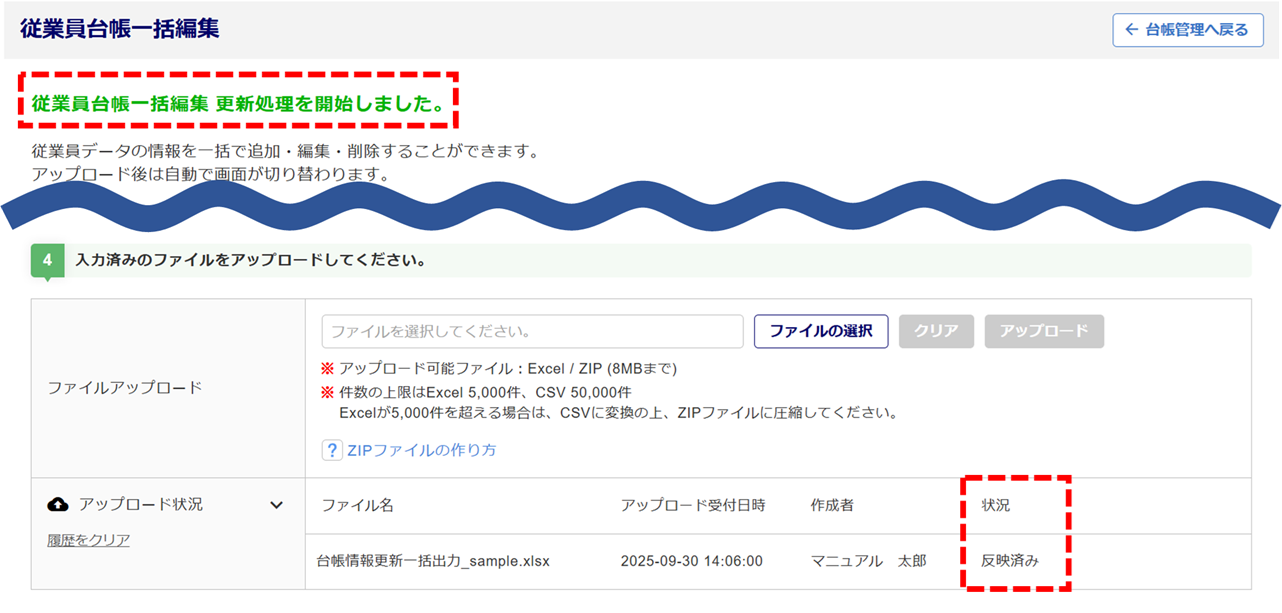Click the grayed アップロード button

click(1044, 331)
